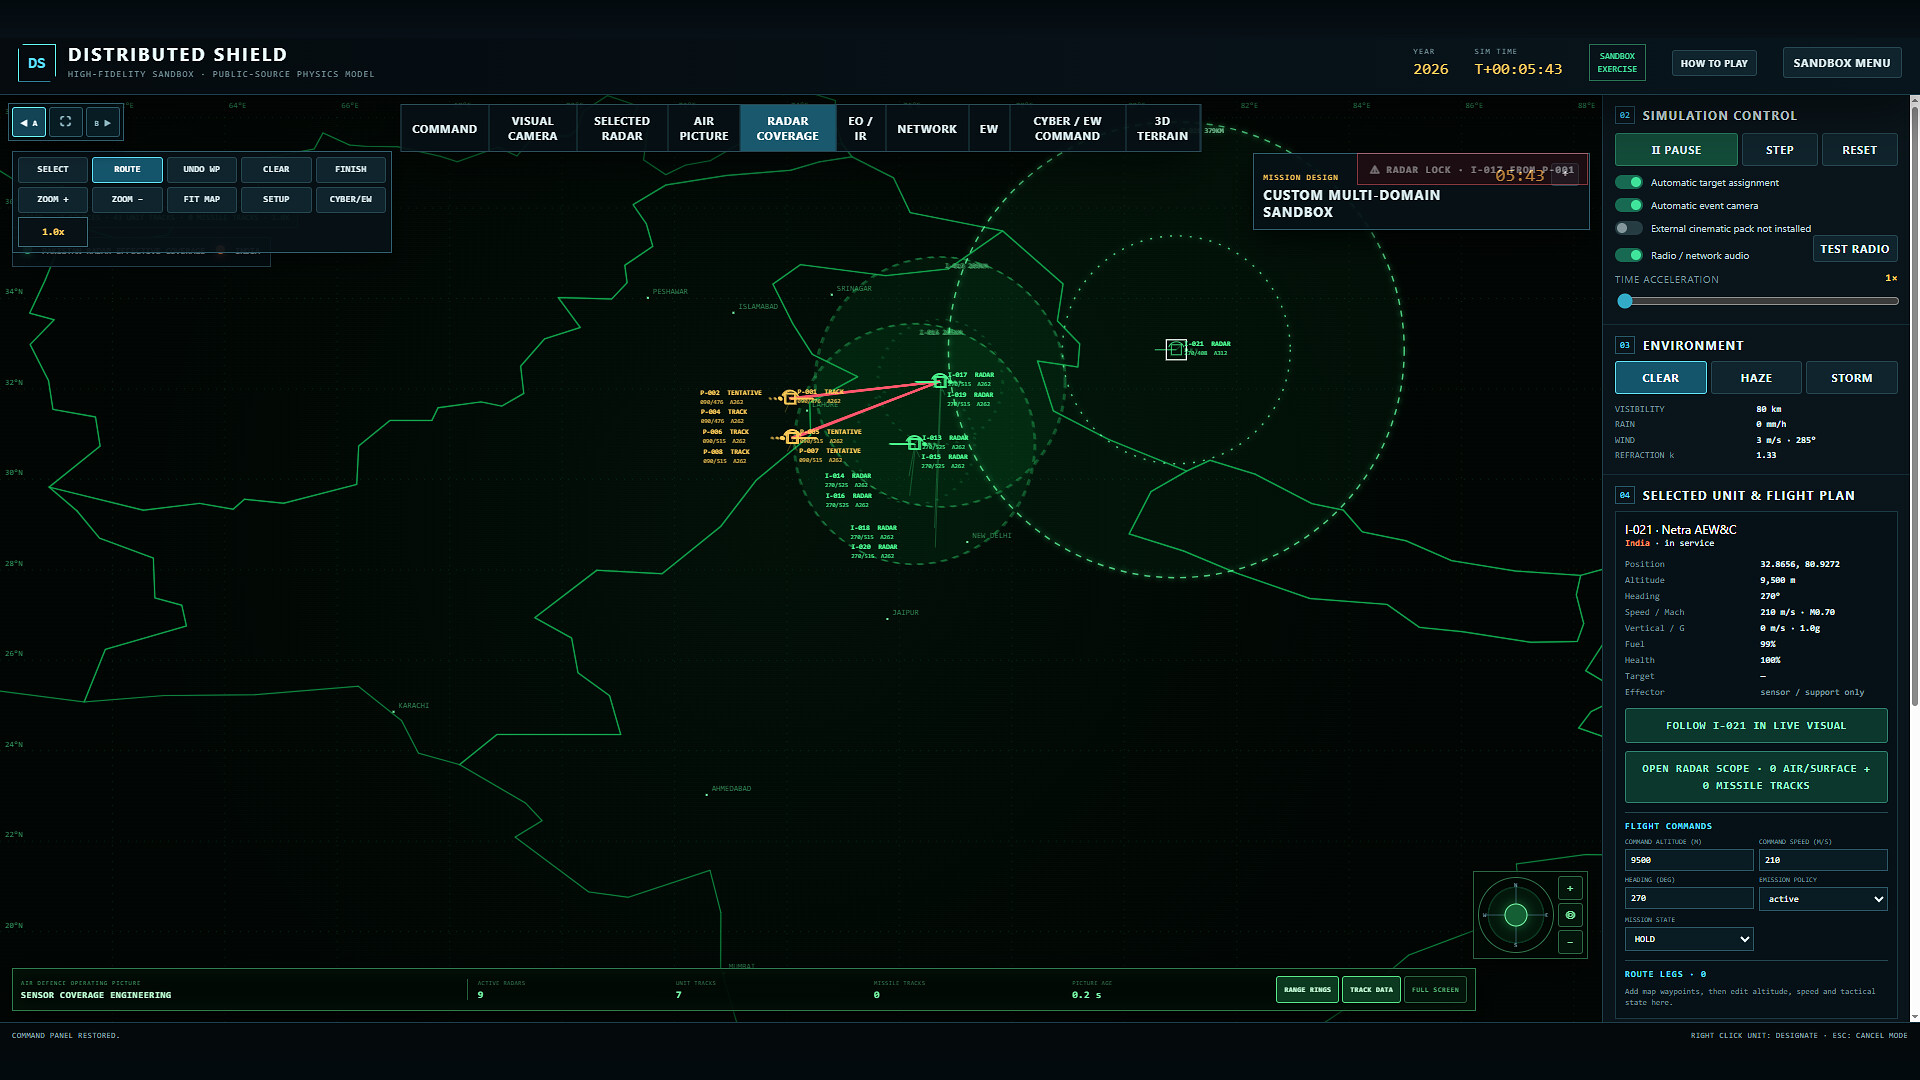
Task: Toggle External cinematic pack switch
Action: (x=1629, y=228)
